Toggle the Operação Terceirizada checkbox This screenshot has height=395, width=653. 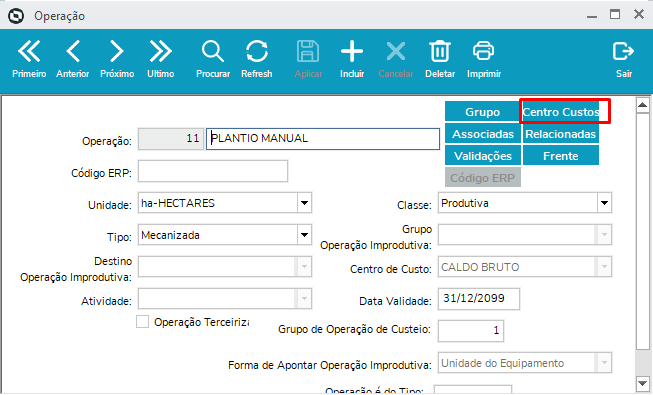click(x=142, y=322)
